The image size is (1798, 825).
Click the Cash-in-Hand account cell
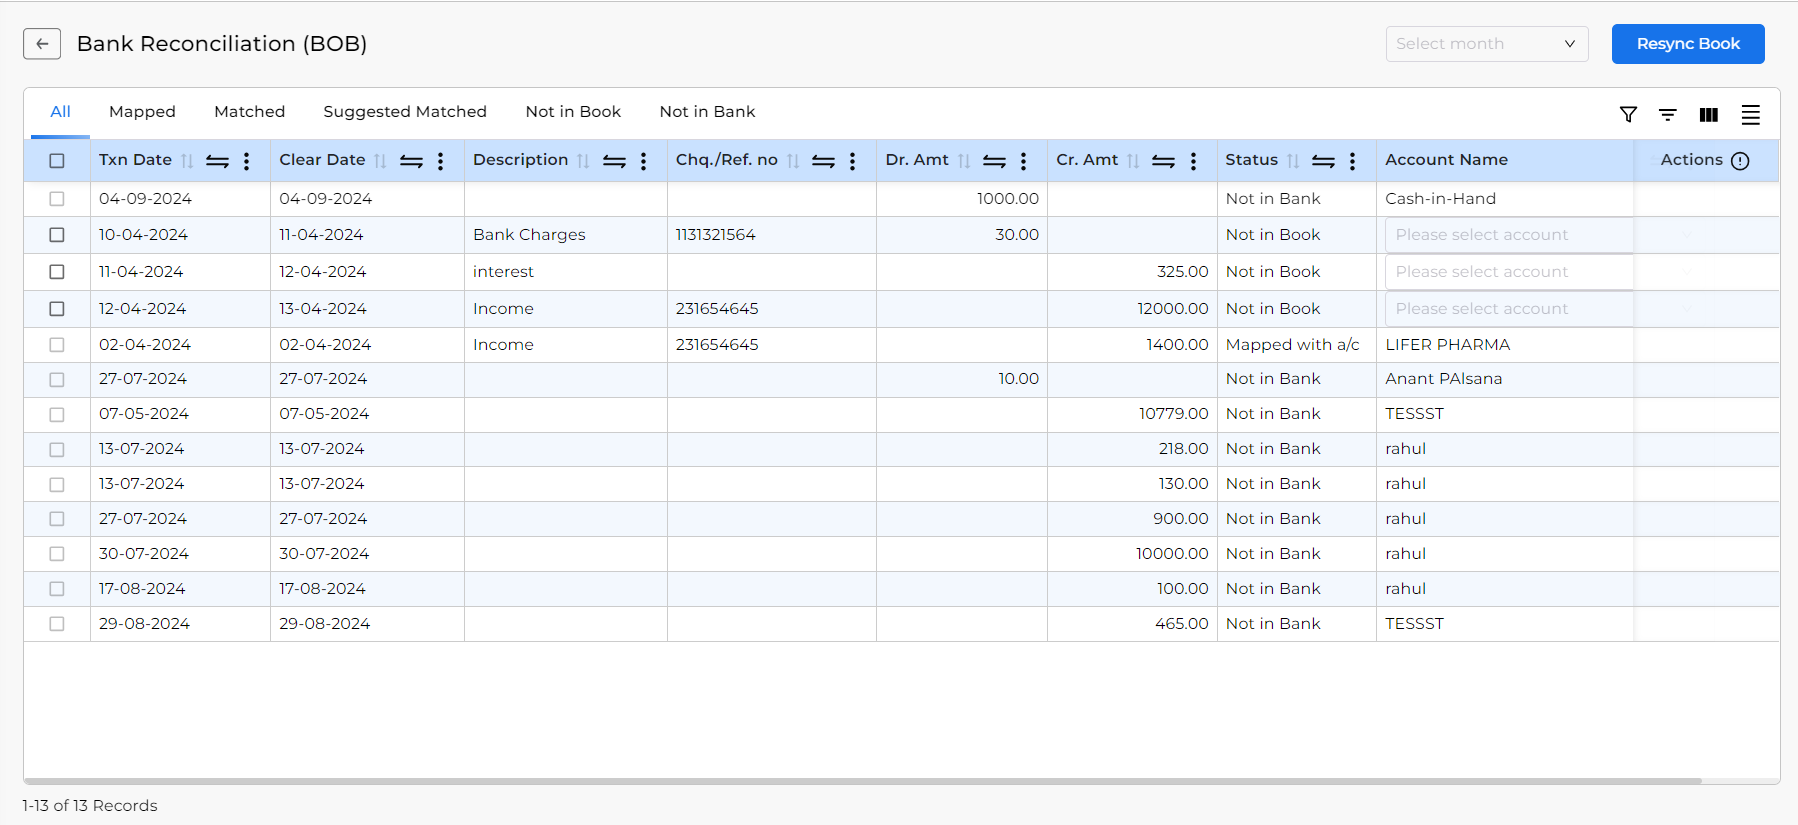tap(1505, 199)
